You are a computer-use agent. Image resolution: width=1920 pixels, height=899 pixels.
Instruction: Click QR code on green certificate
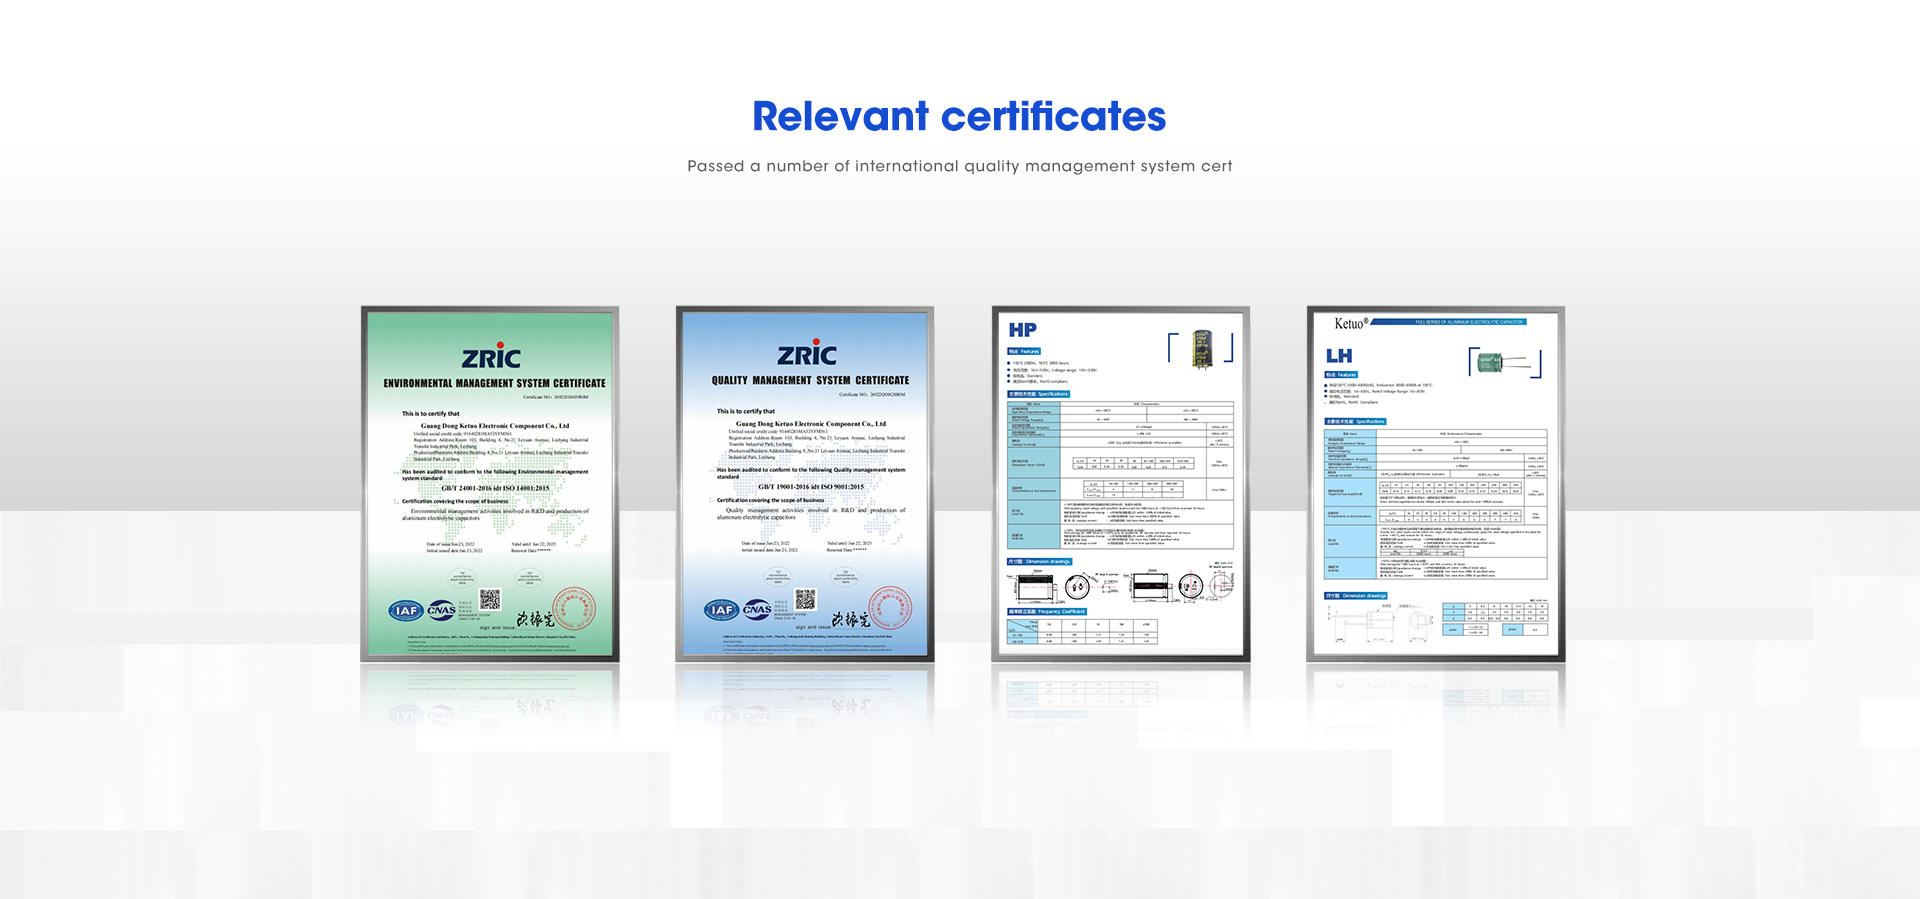[x=489, y=600]
